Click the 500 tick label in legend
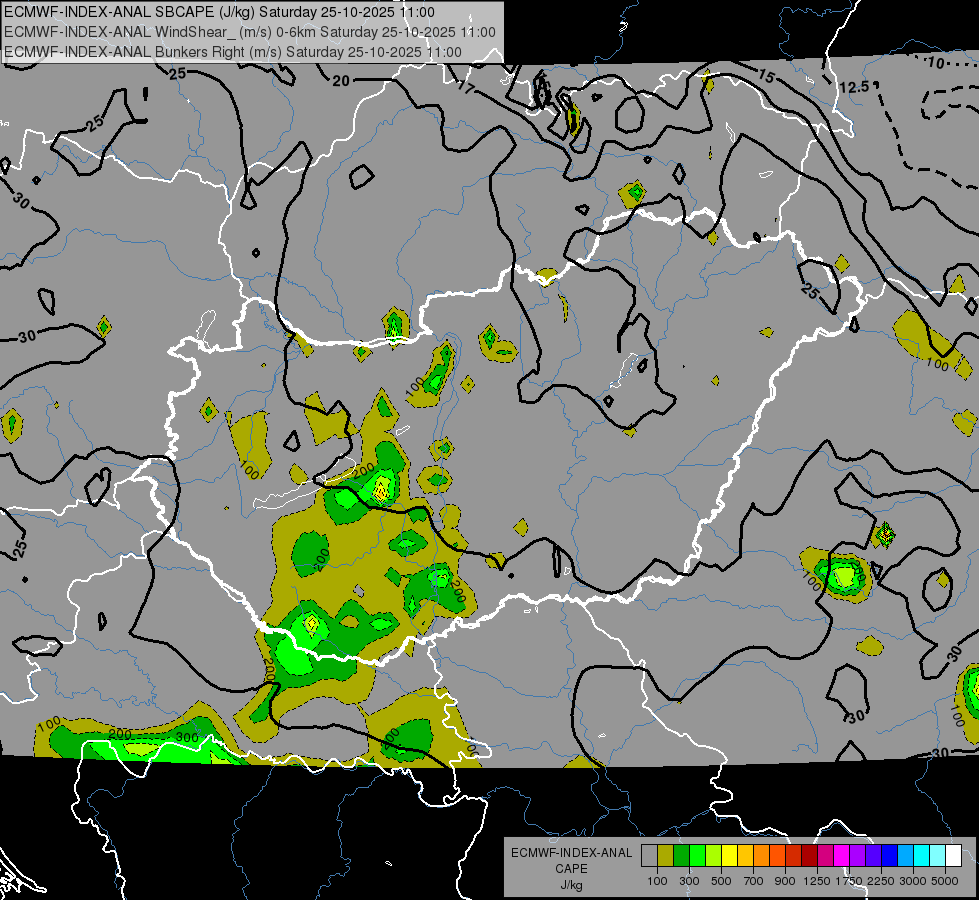Image resolution: width=979 pixels, height=900 pixels. click(x=721, y=881)
